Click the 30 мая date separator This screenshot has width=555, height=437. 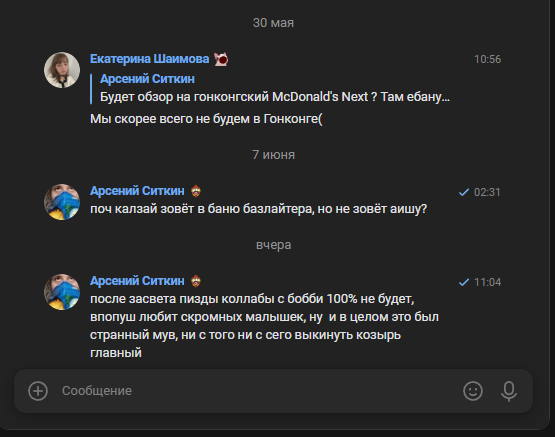273,23
